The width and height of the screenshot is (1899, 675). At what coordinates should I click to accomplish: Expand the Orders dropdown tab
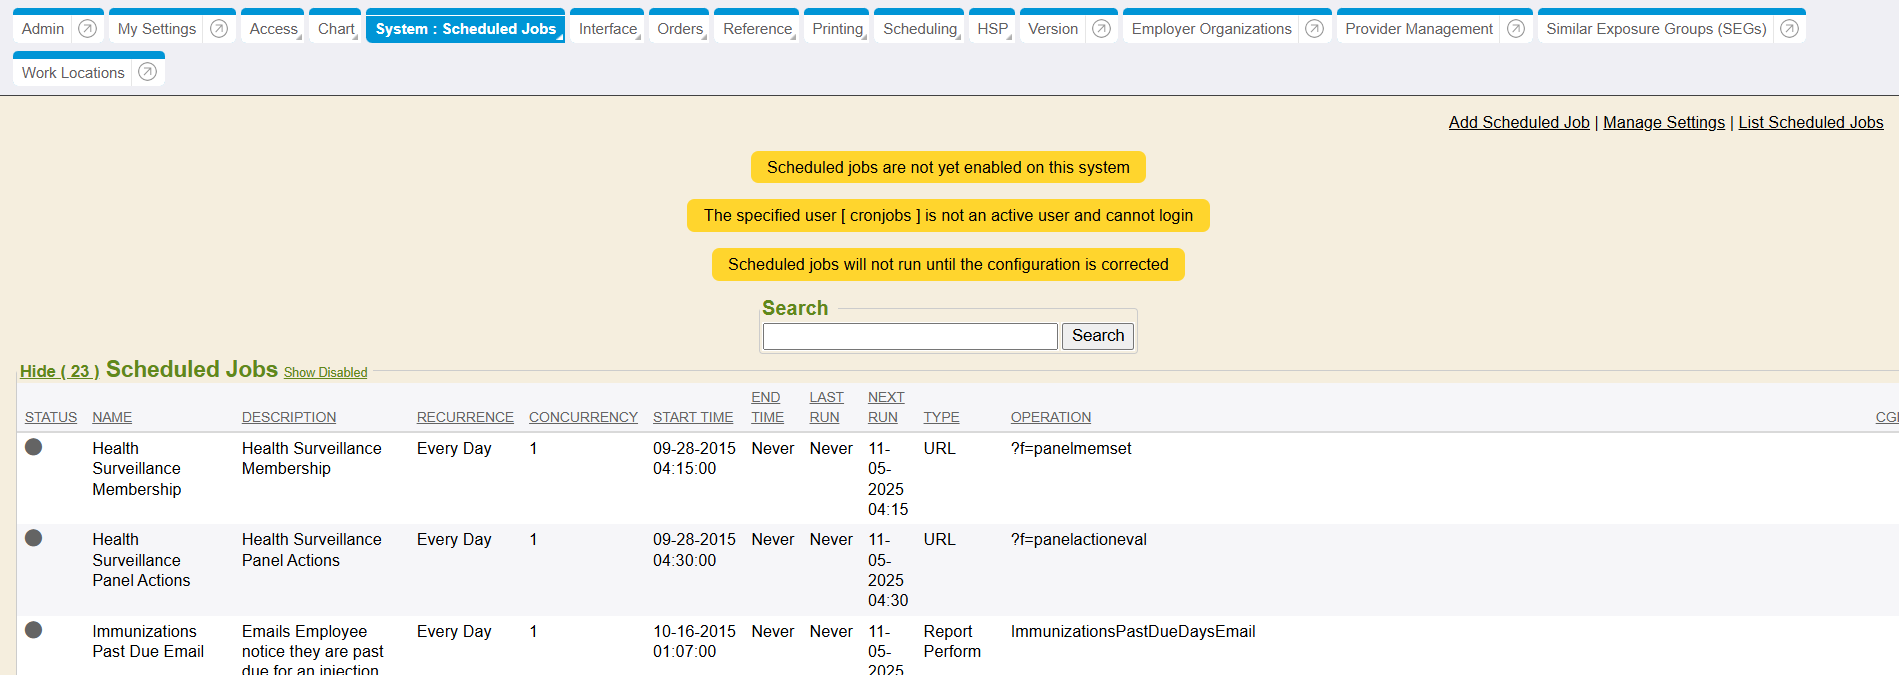(680, 29)
